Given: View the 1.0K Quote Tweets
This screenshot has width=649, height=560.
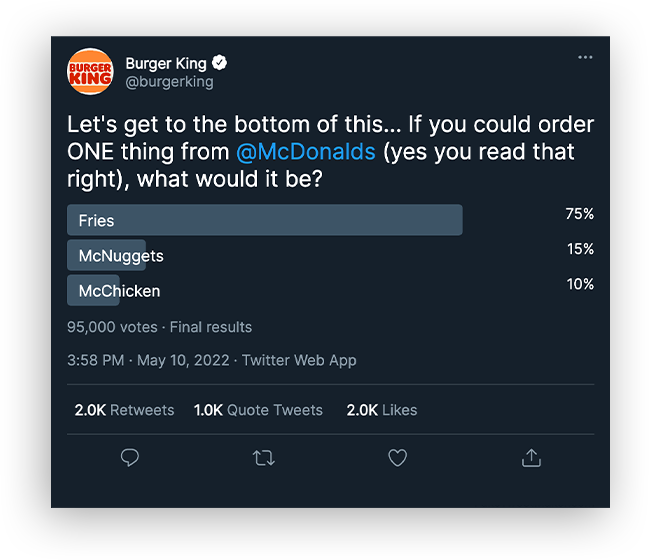Looking at the screenshot, I should (x=258, y=410).
